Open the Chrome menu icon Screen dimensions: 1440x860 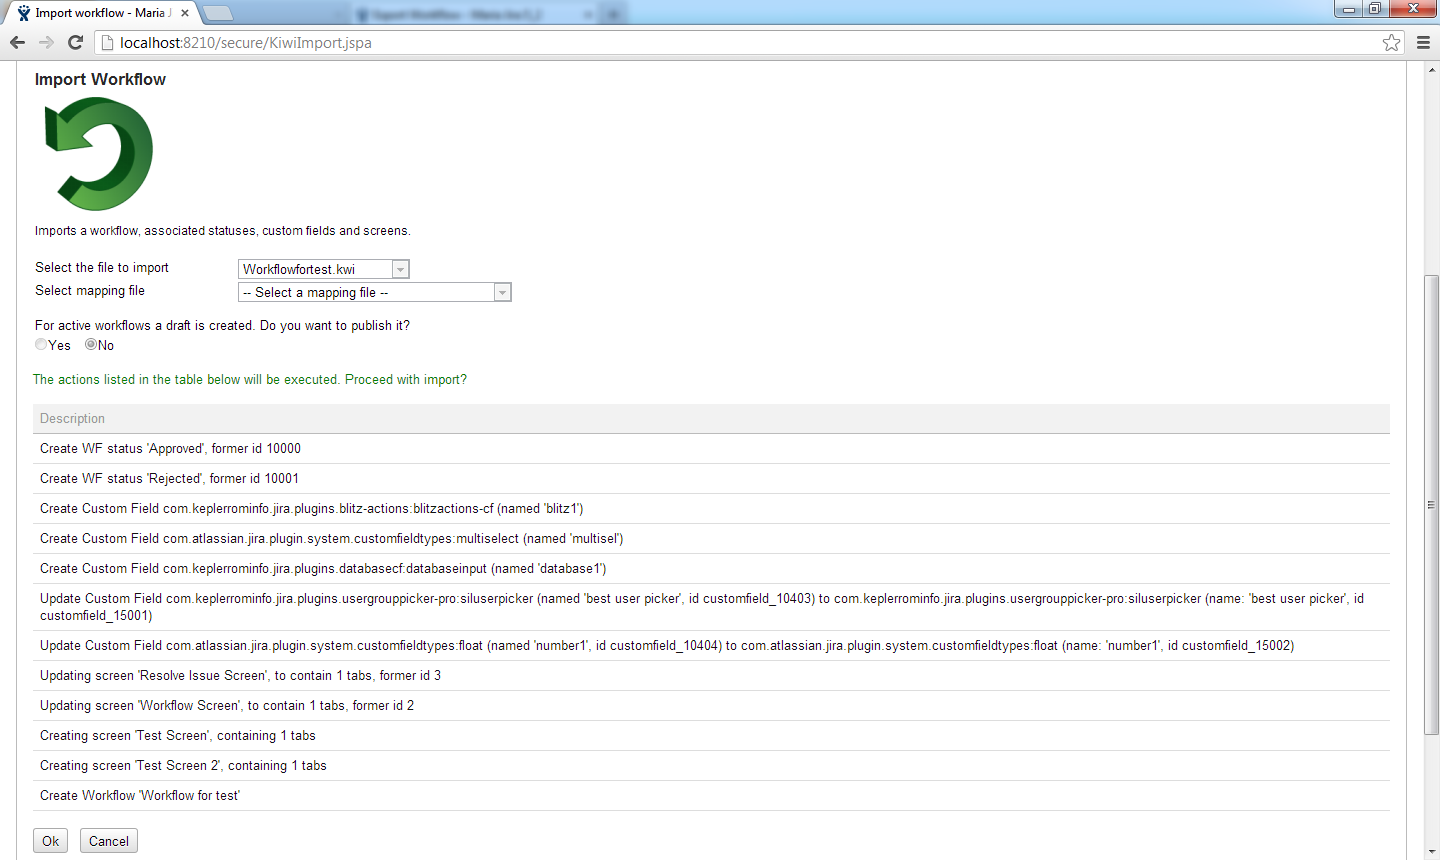coord(1423,42)
